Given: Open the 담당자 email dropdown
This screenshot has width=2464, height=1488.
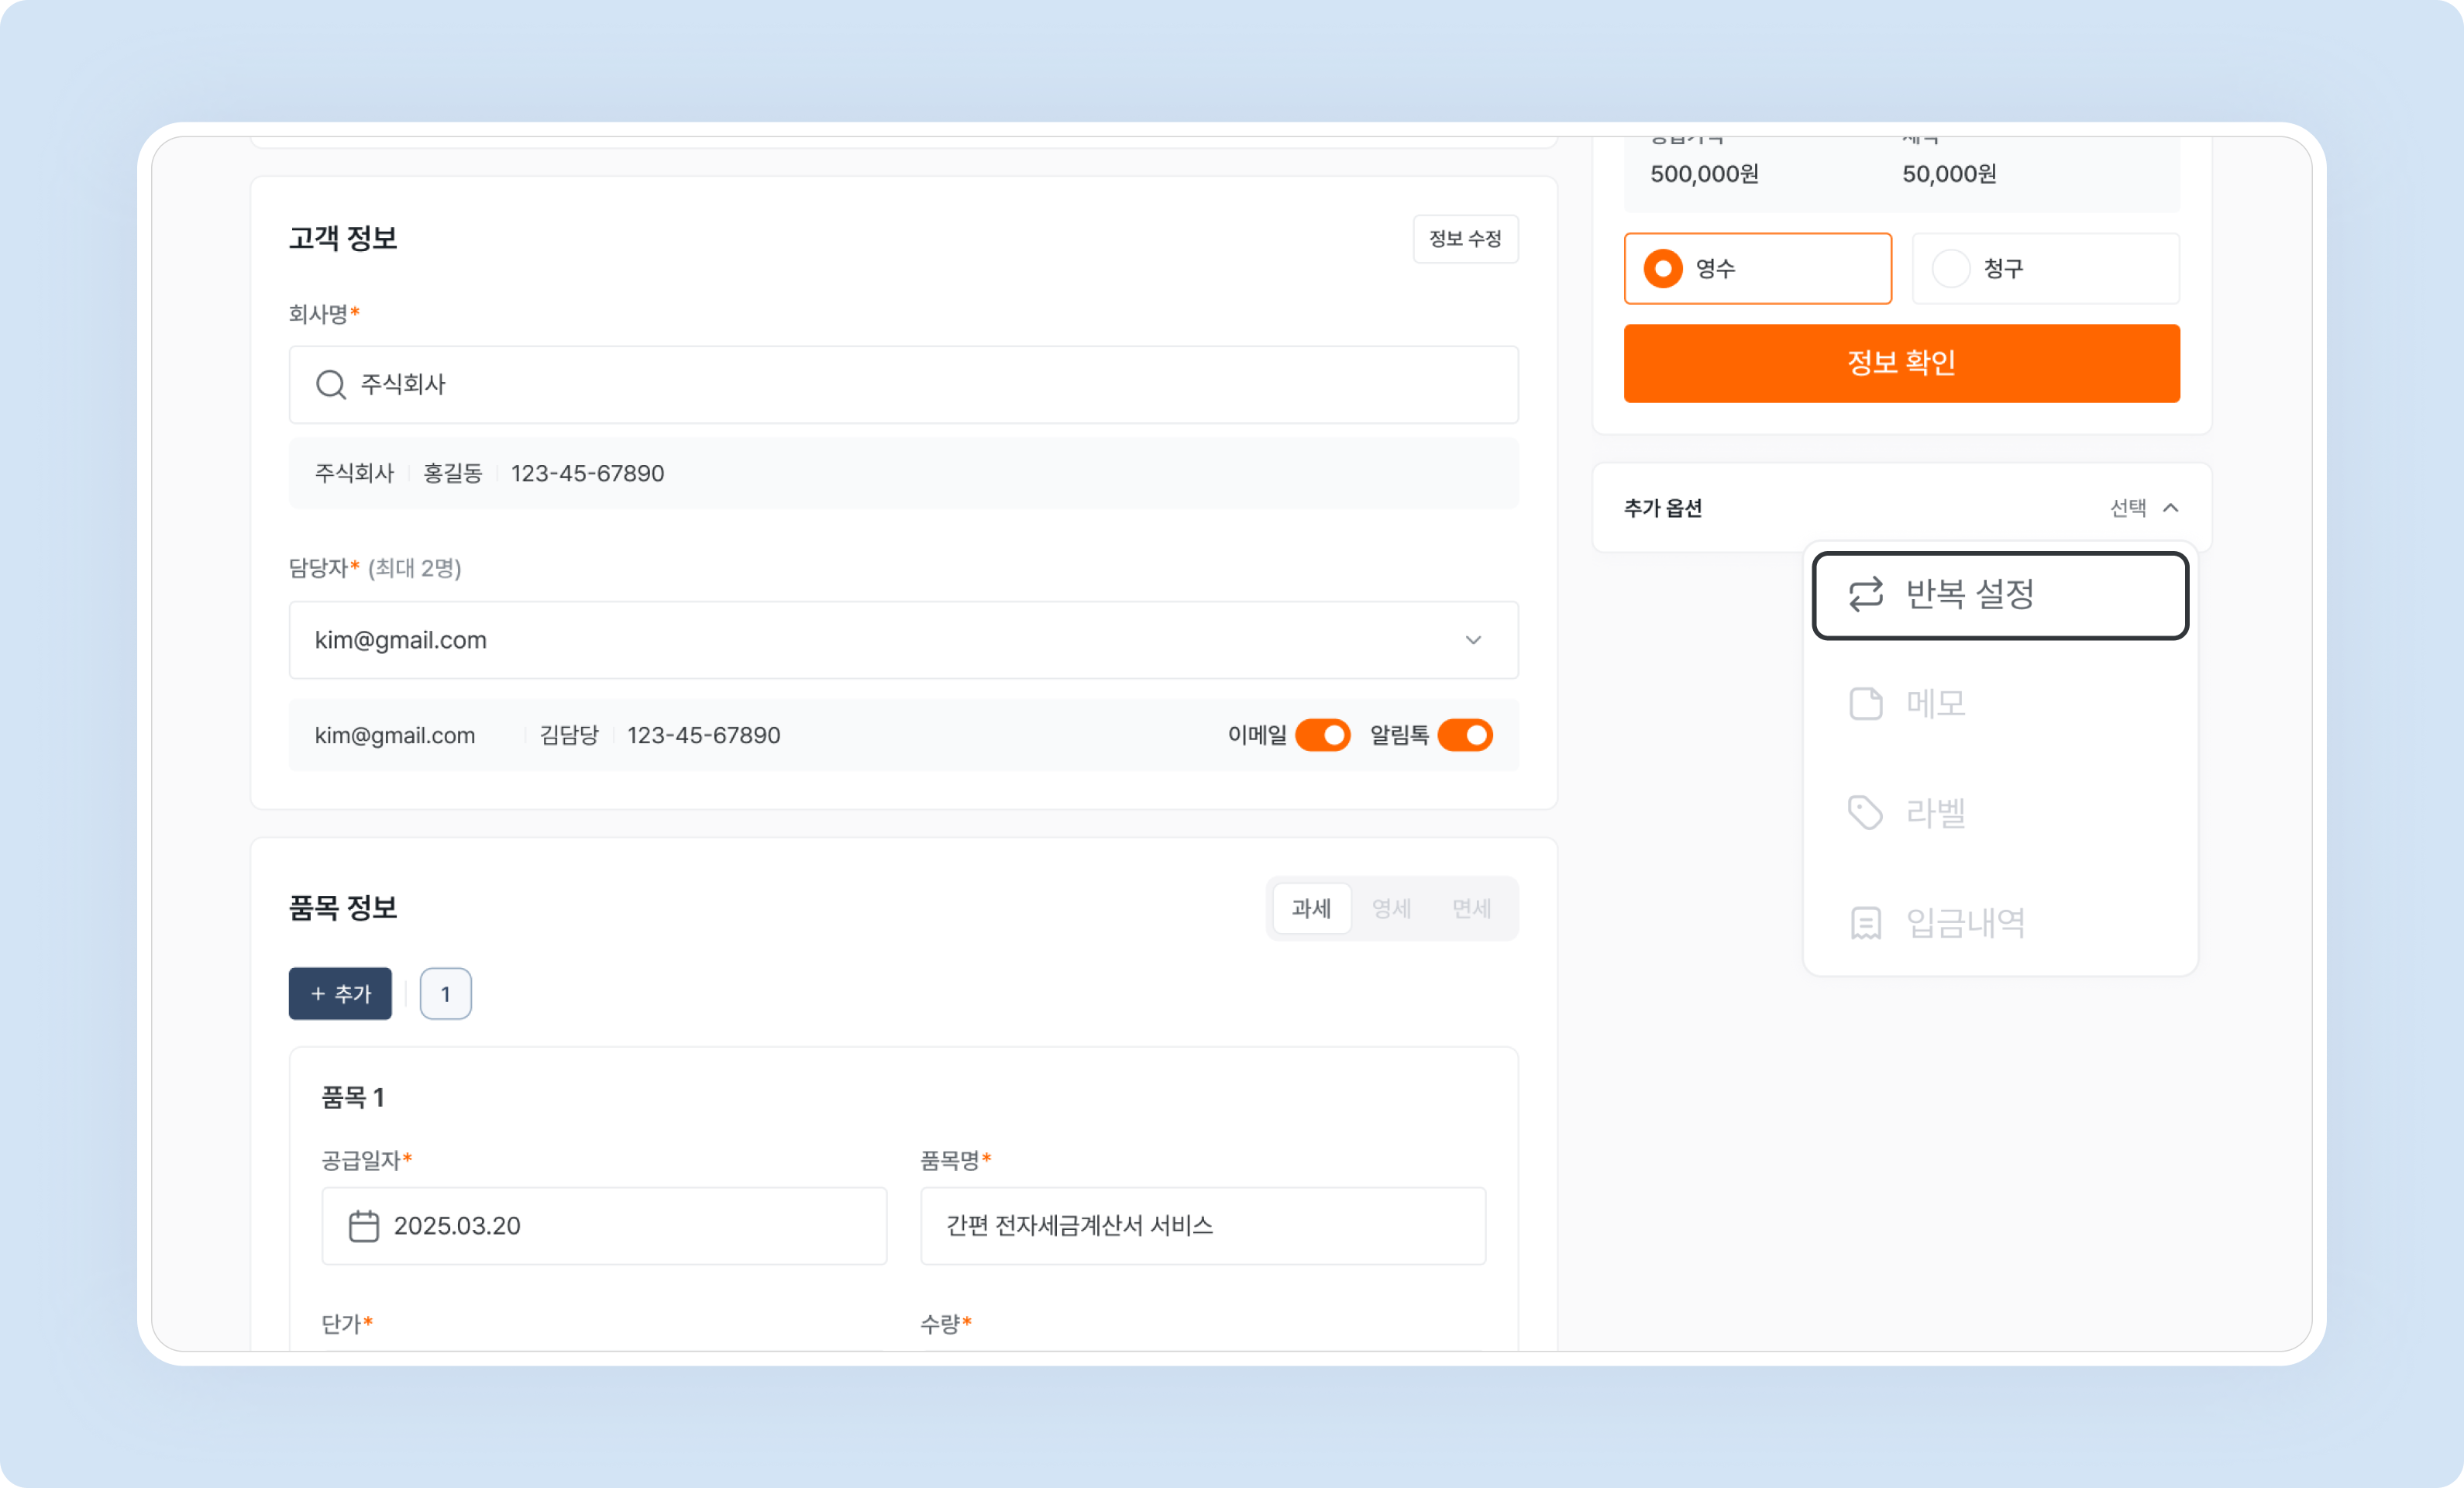Looking at the screenshot, I should pyautogui.click(x=1473, y=640).
